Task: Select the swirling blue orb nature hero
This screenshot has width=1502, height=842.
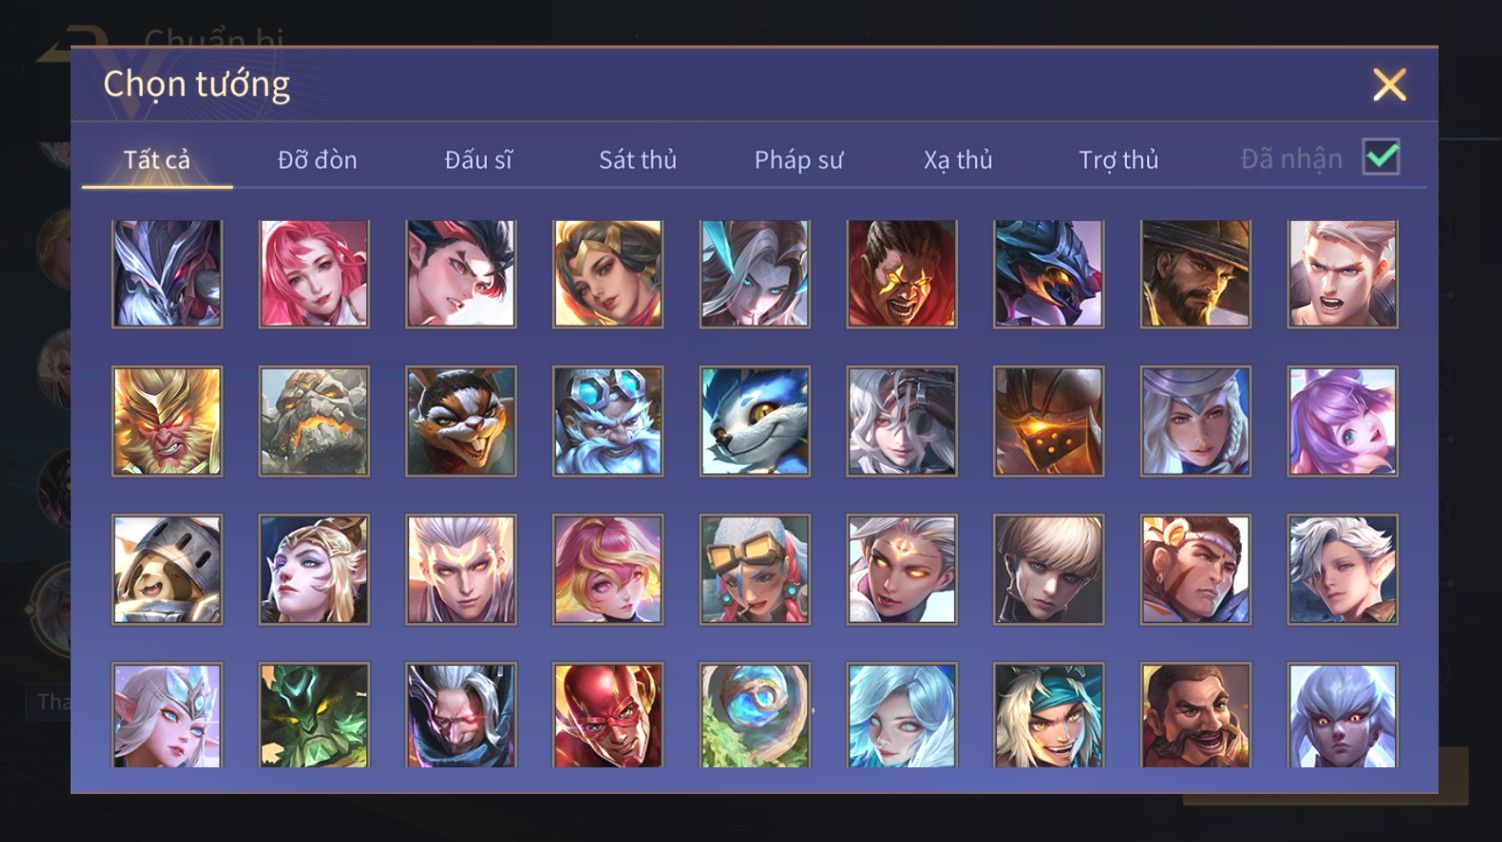Action: click(755, 715)
